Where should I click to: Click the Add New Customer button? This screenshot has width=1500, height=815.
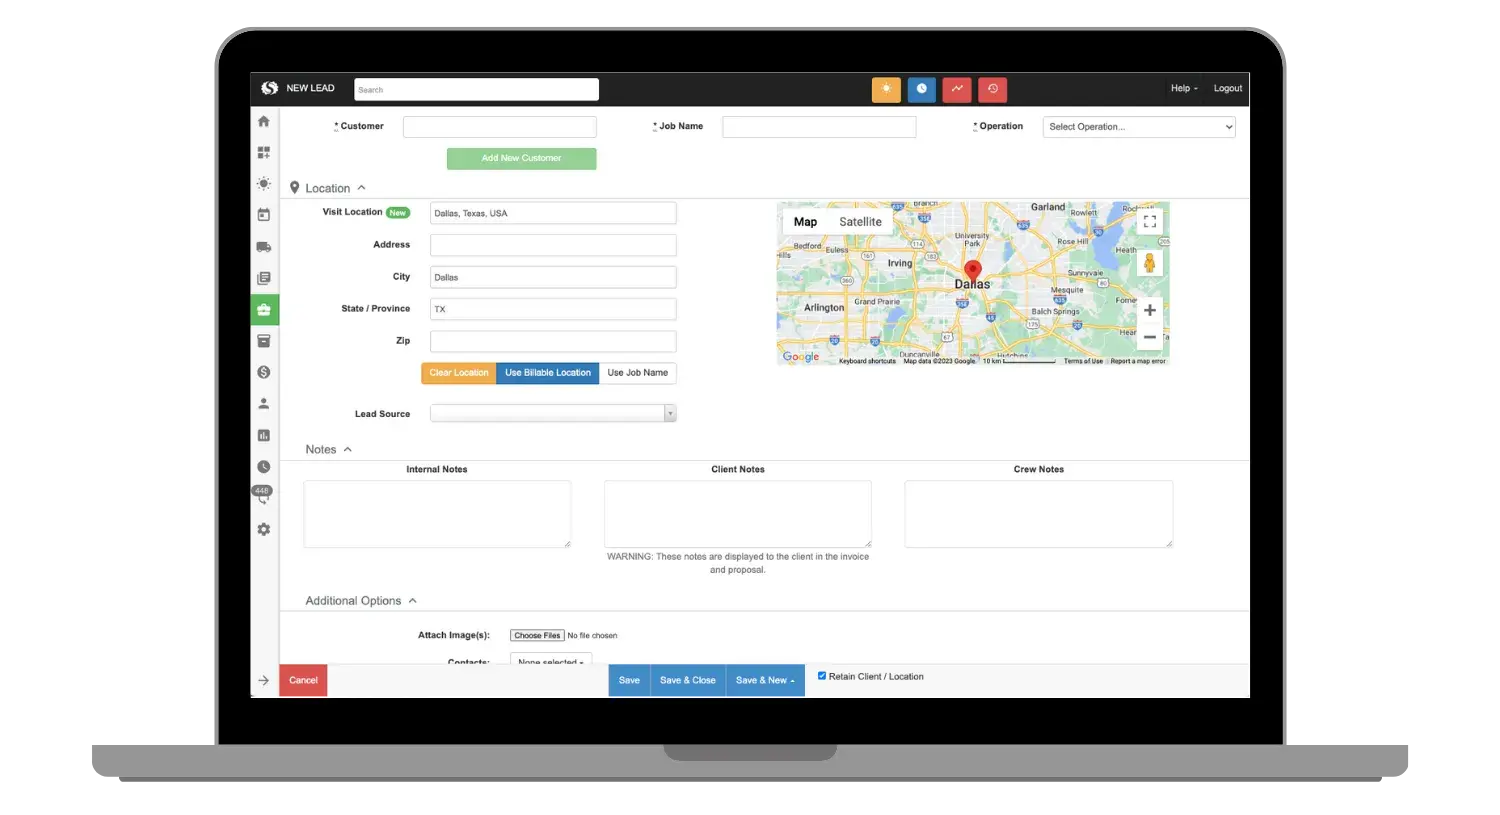[x=521, y=158]
